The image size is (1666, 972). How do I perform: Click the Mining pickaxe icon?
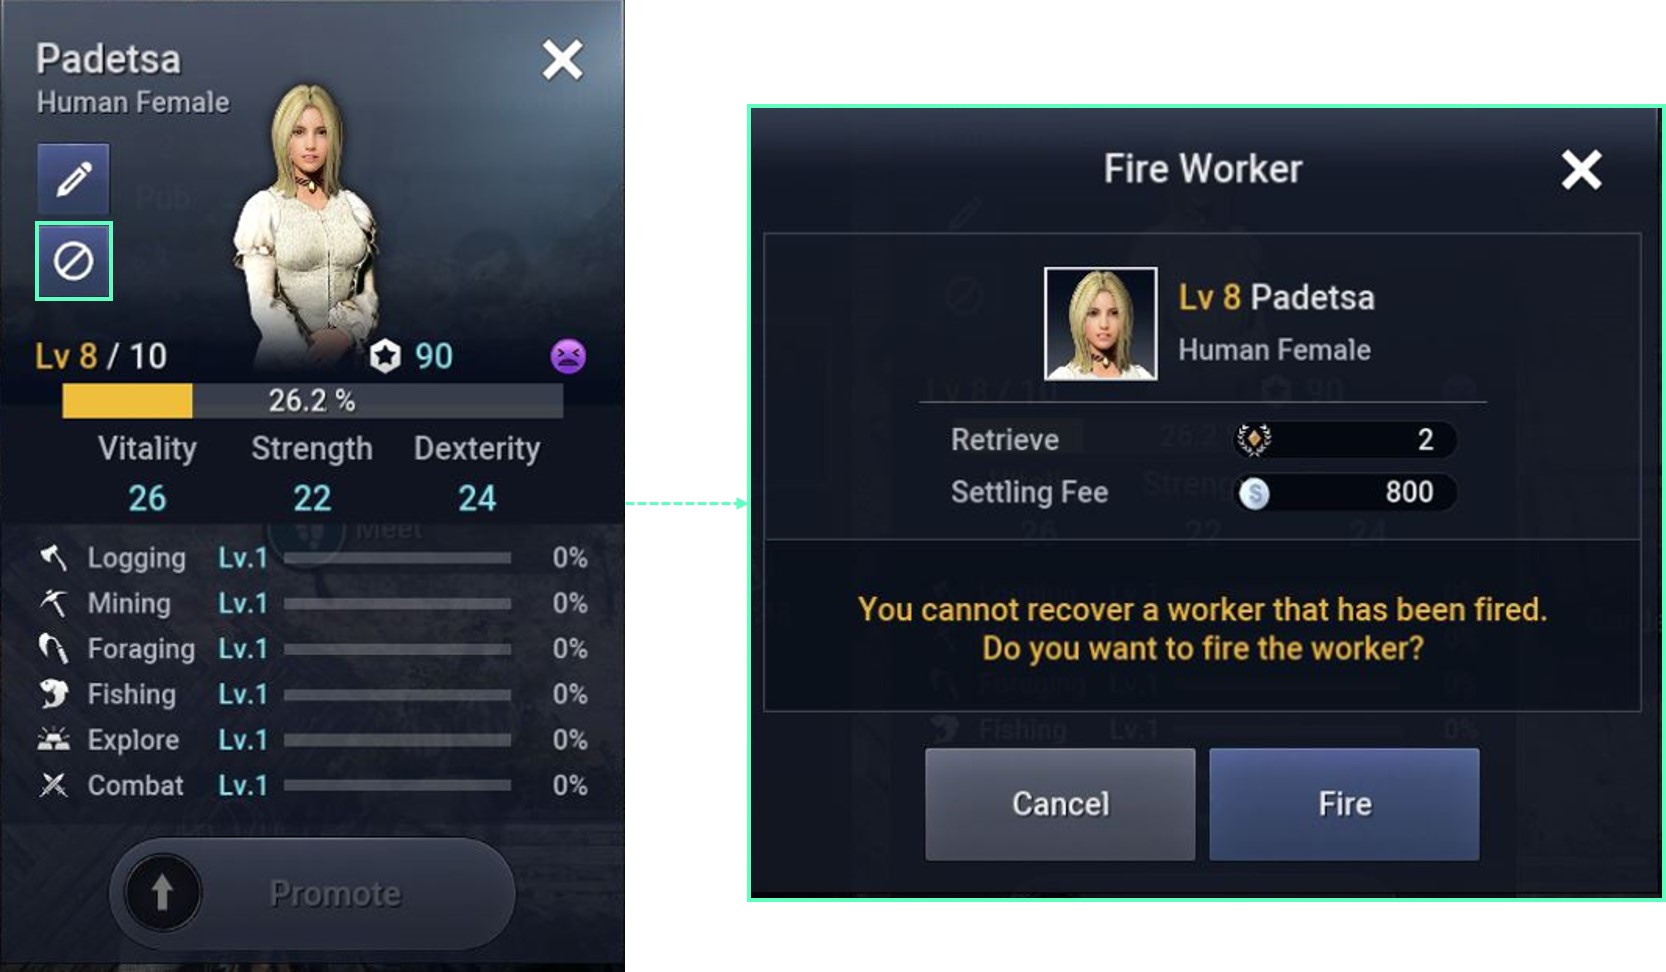pyautogui.click(x=53, y=603)
